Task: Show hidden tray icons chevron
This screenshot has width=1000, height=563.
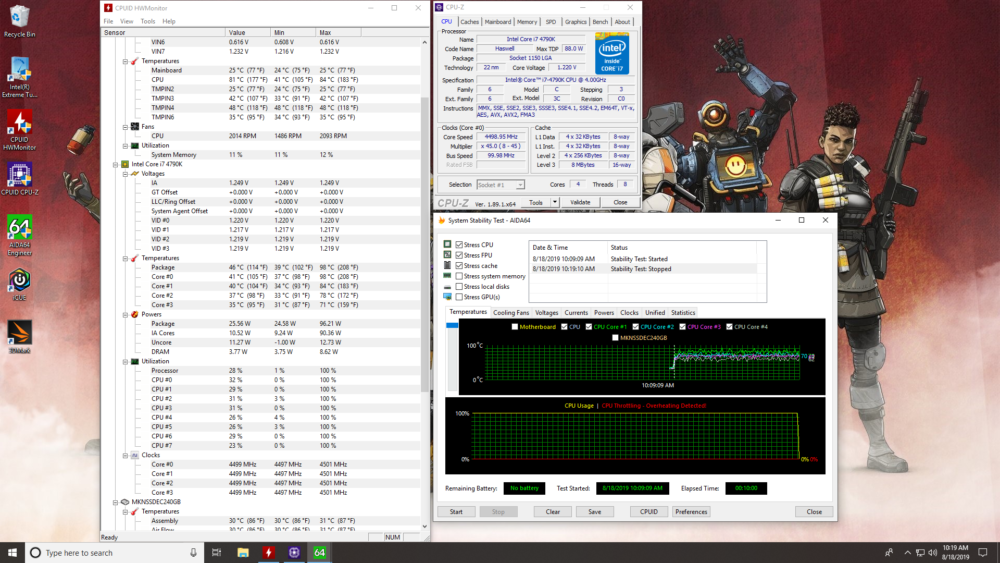Action: point(907,552)
